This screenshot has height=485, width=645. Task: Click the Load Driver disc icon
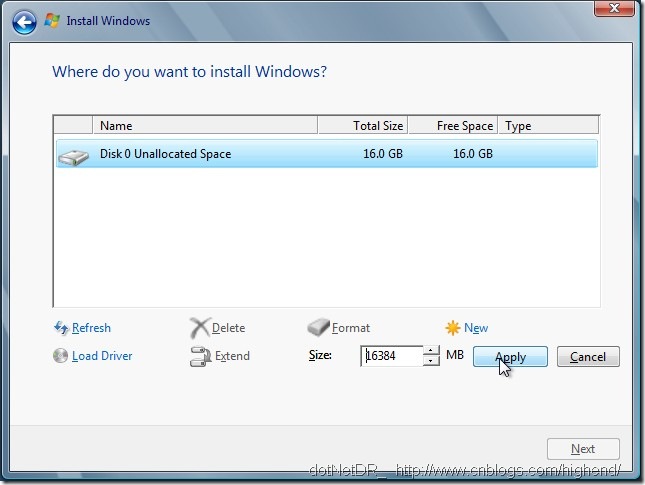pyautogui.click(x=60, y=356)
